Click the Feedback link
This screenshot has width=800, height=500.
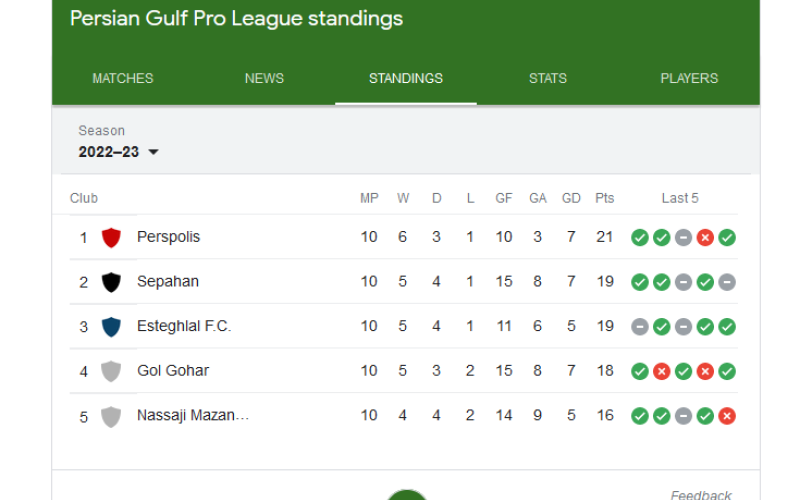[x=701, y=494]
